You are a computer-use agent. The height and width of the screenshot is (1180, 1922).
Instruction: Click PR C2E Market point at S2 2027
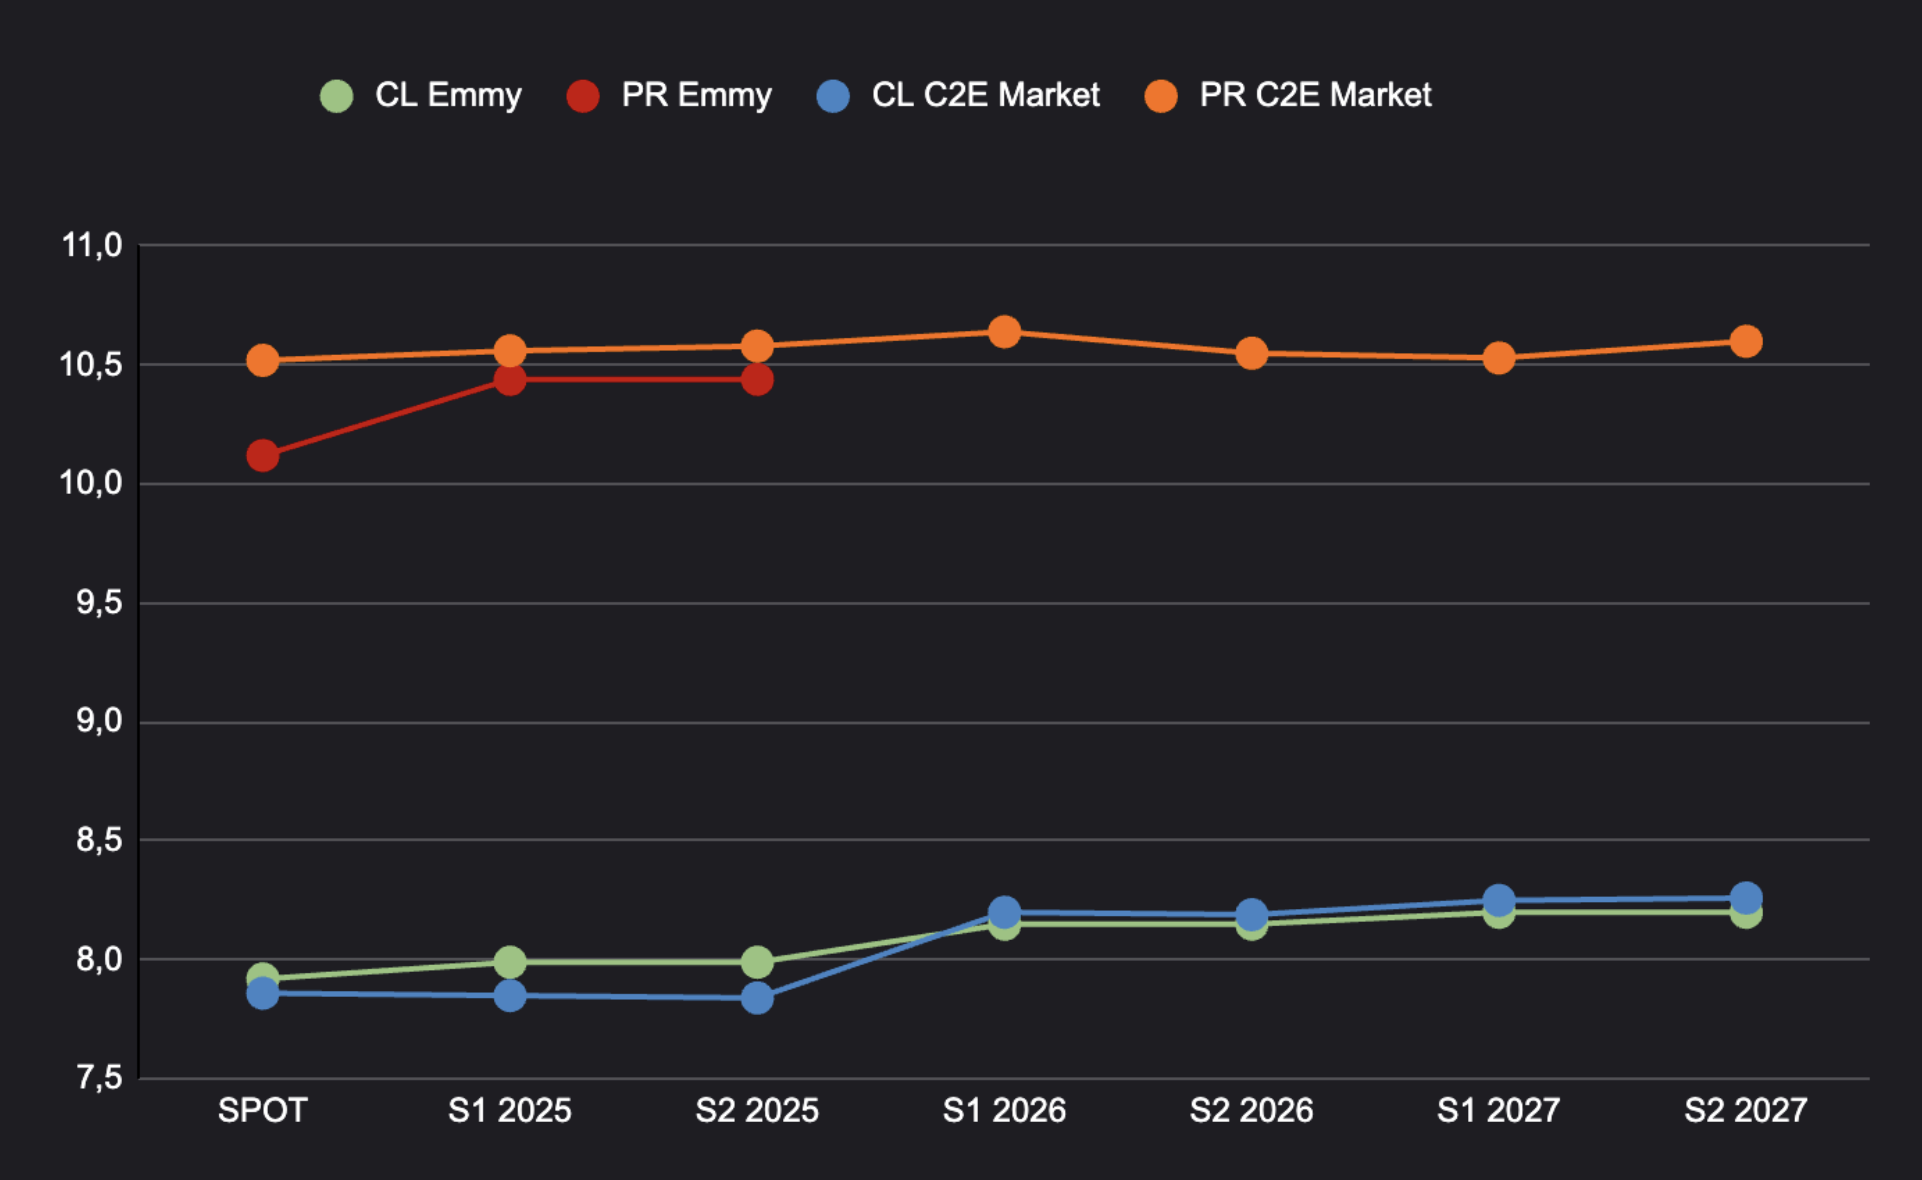tap(1746, 342)
